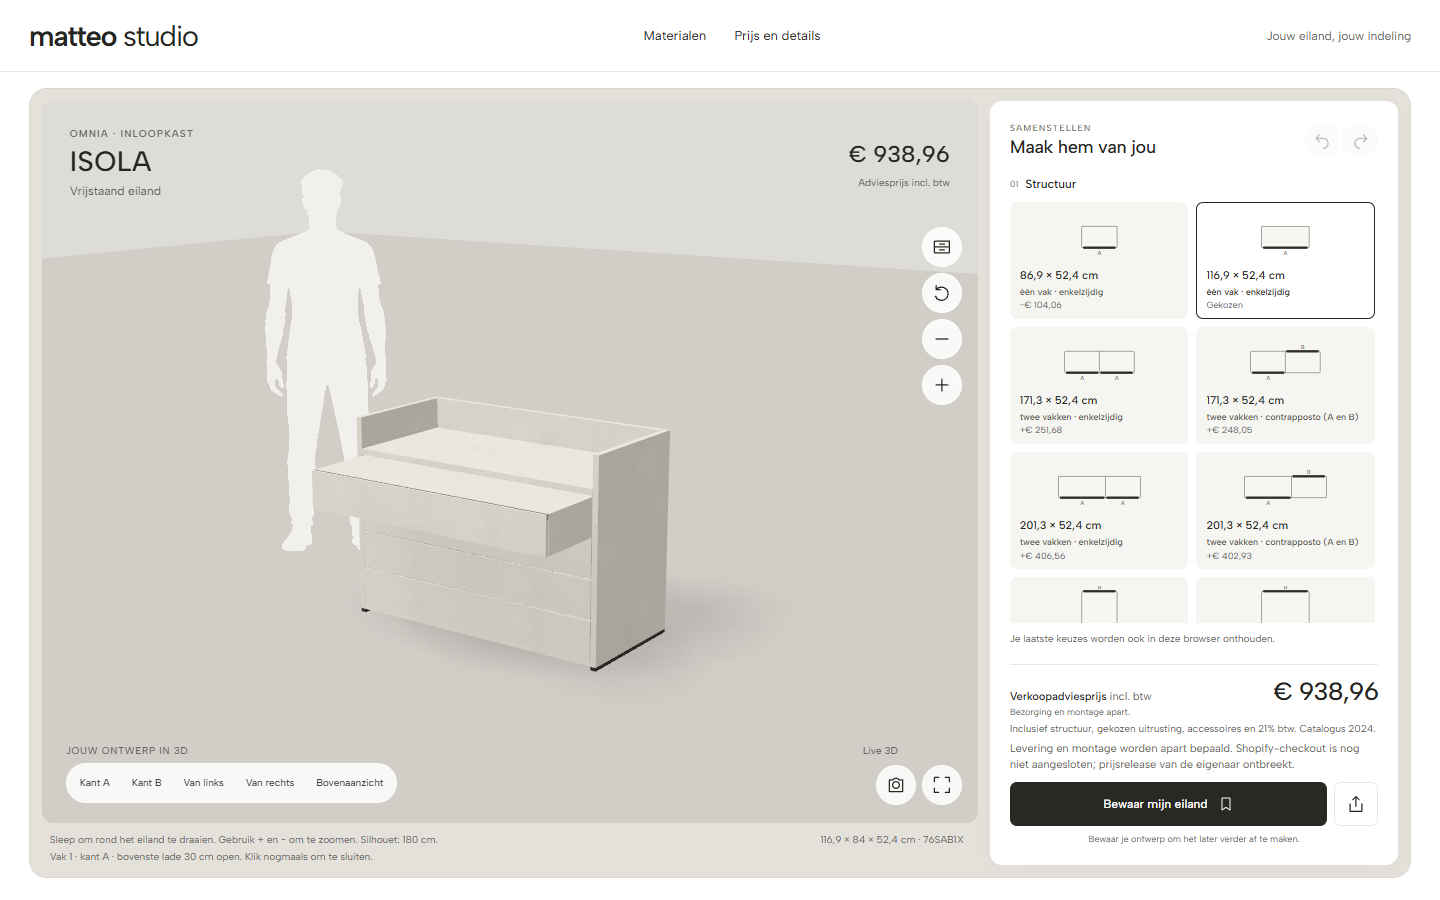
Task: Open the Materialen menu item
Action: click(675, 36)
